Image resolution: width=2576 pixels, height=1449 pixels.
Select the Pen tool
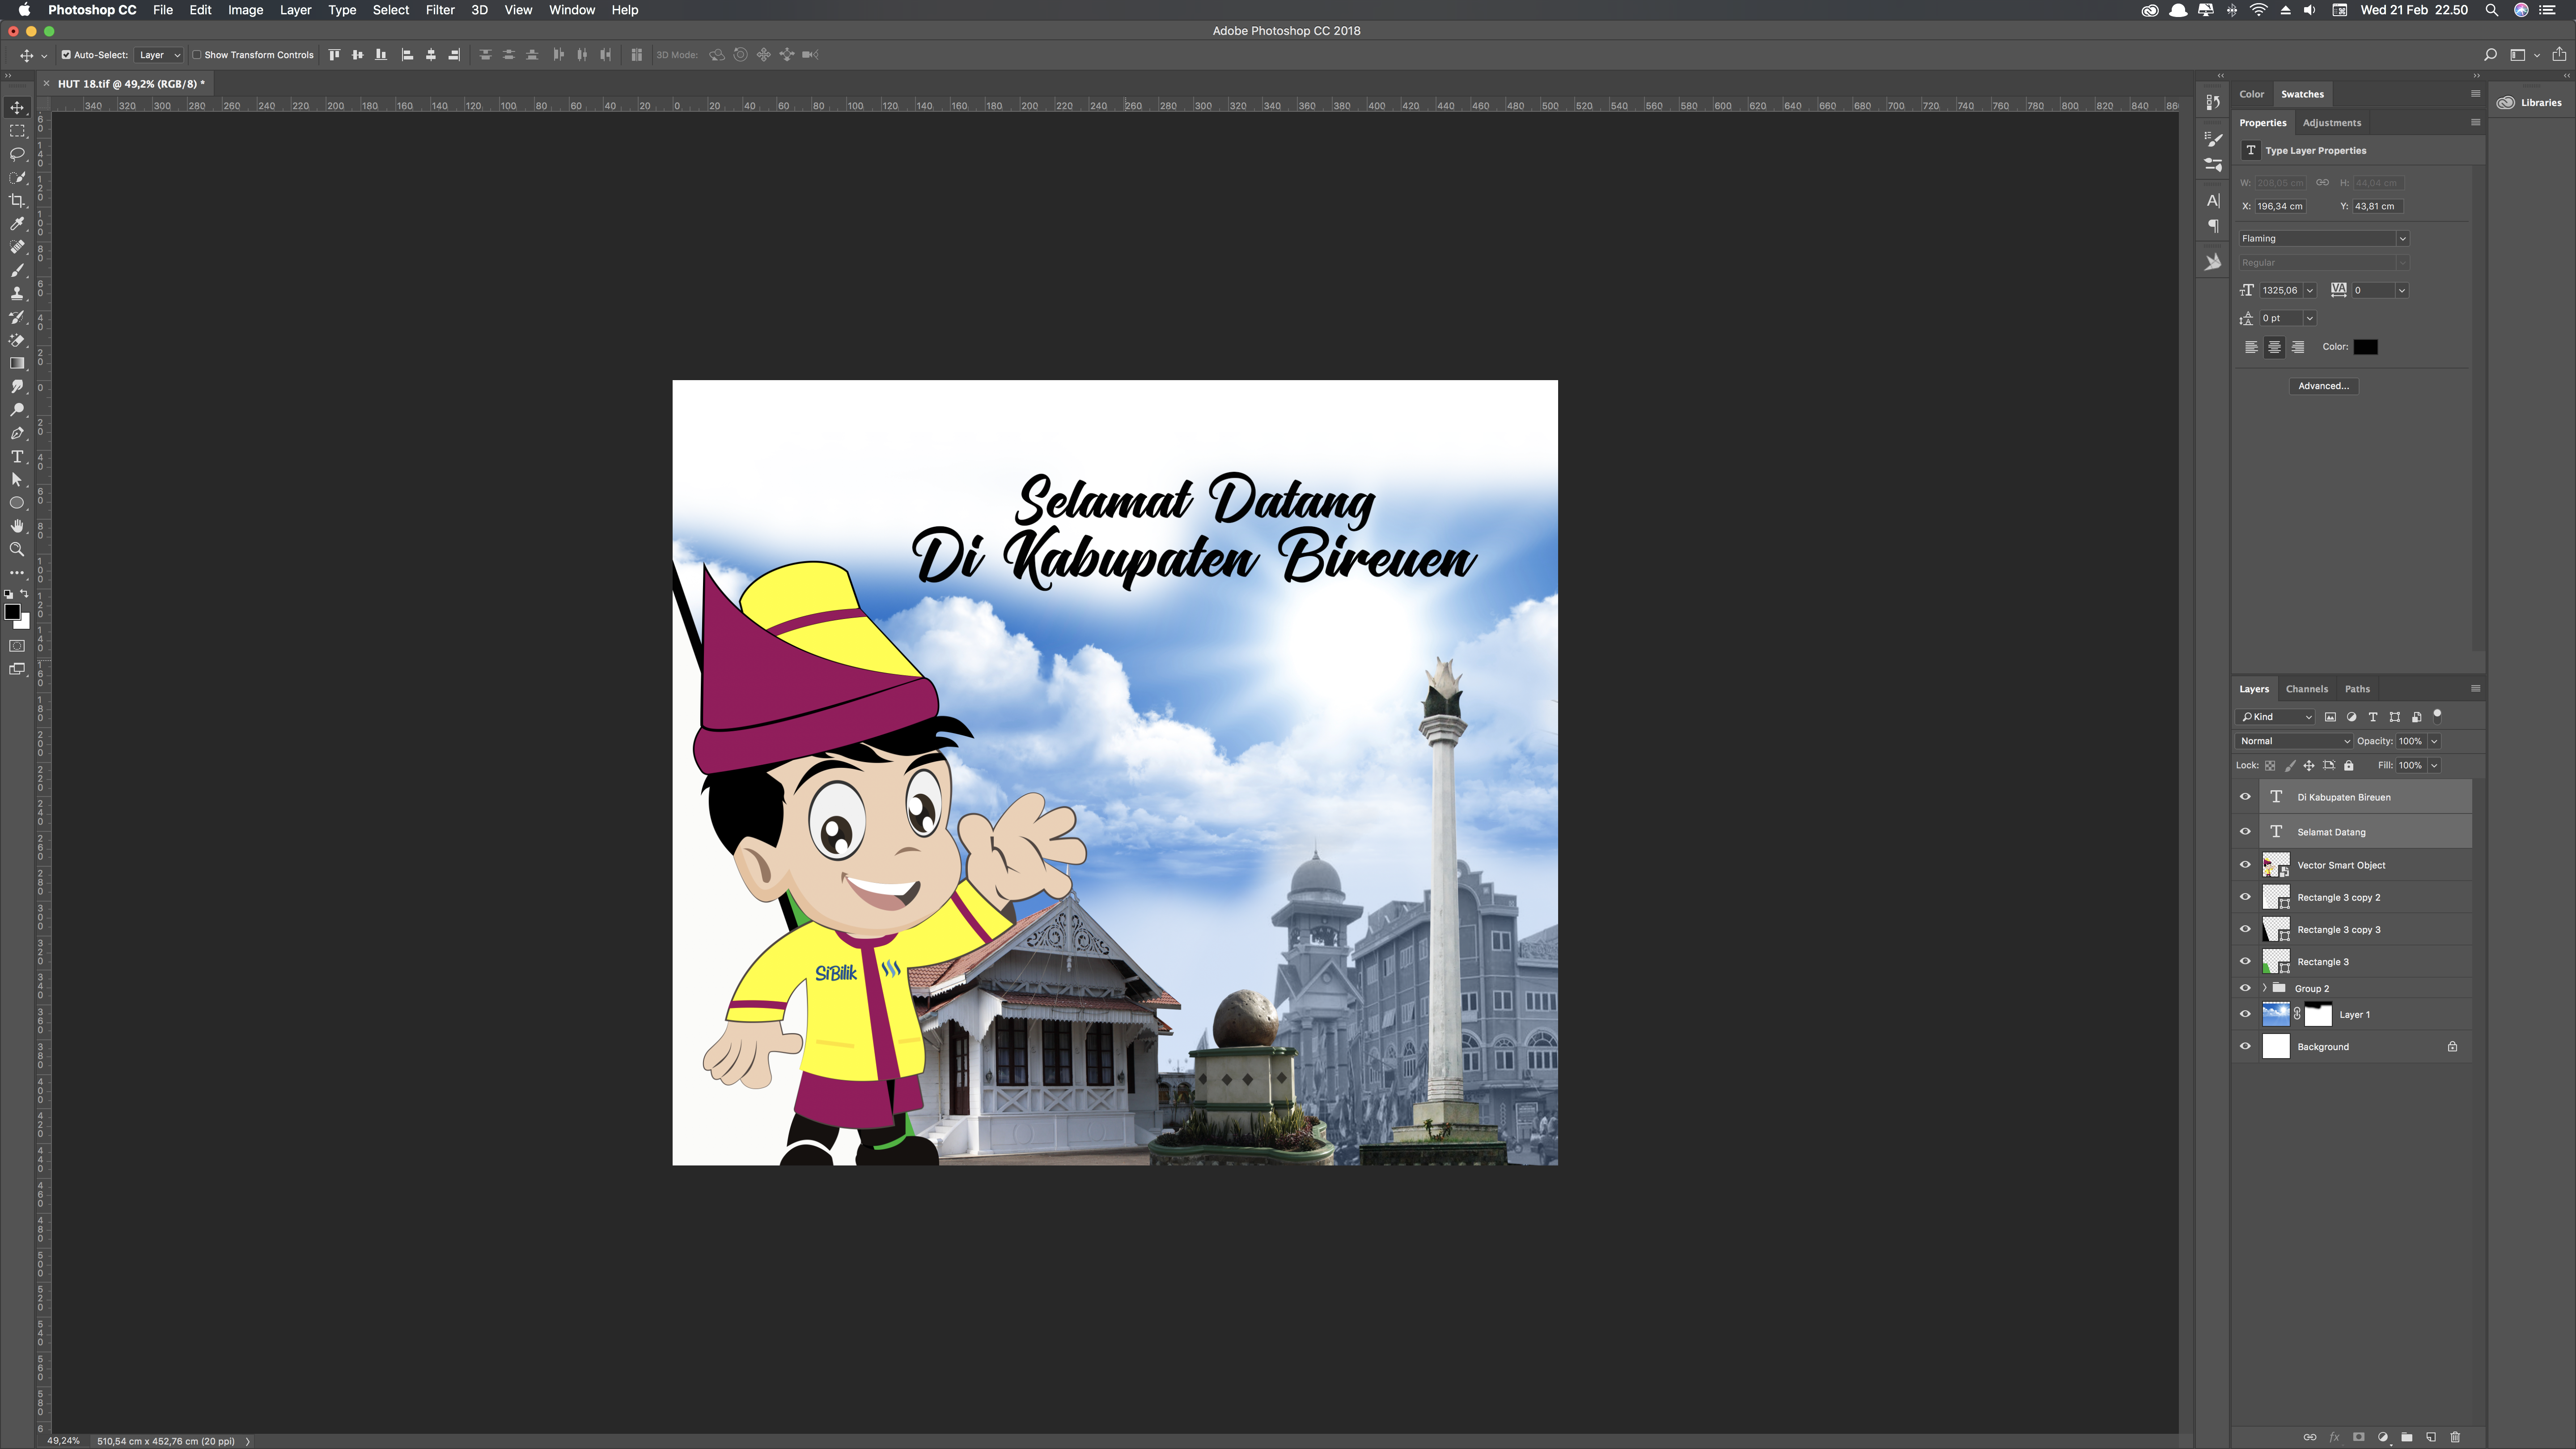click(17, 433)
